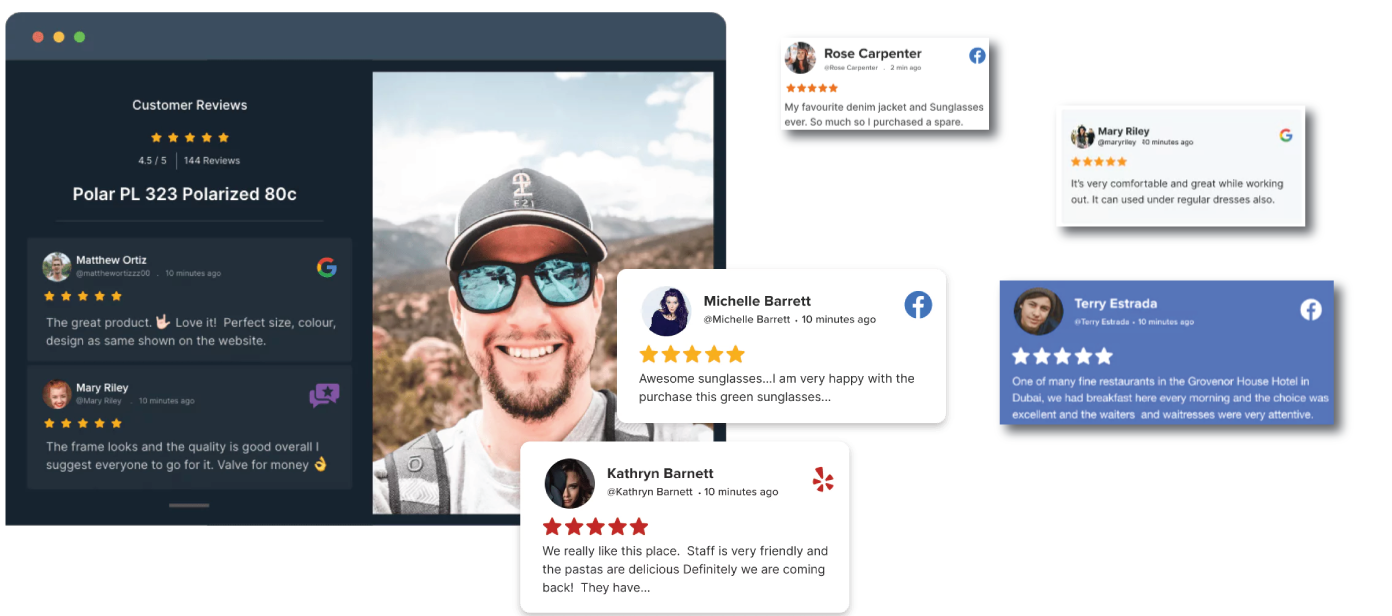Open the Facebook icon on Michelle Barrett's review
Screen dimensions: 1392x616
918,305
